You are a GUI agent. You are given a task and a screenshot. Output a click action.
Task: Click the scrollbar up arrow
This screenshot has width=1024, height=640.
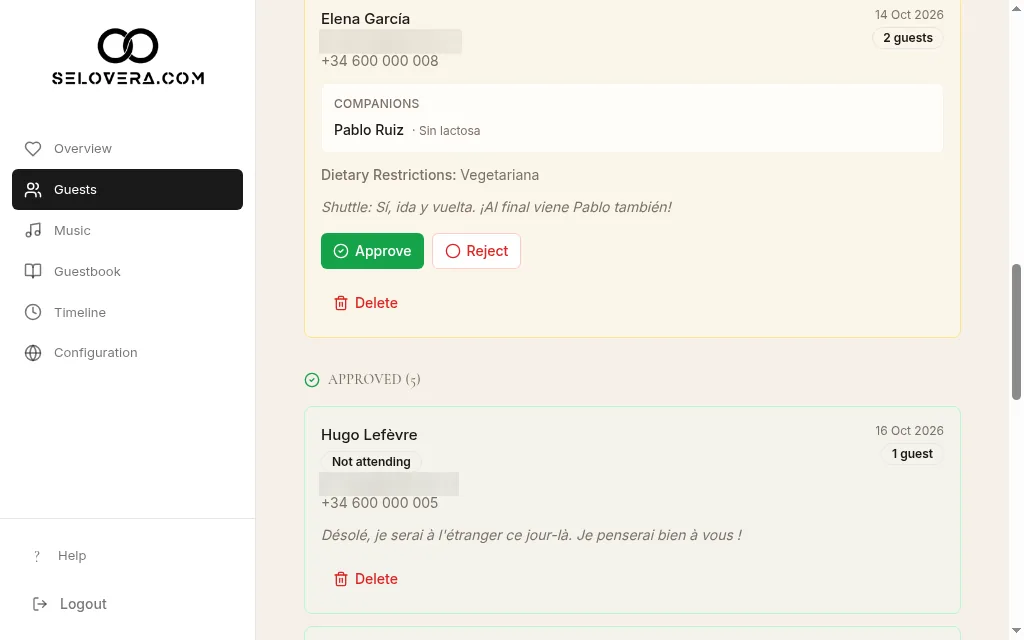click(x=1016, y=8)
